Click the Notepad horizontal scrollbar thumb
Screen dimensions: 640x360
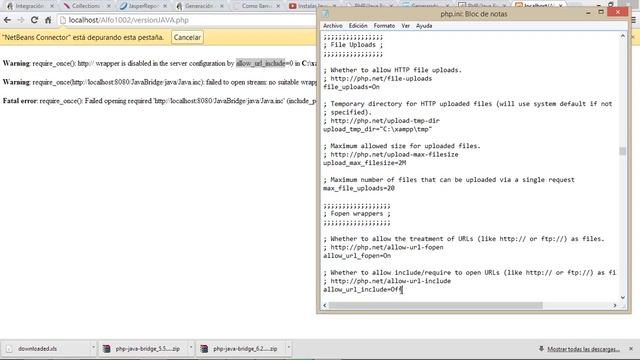click(x=436, y=305)
